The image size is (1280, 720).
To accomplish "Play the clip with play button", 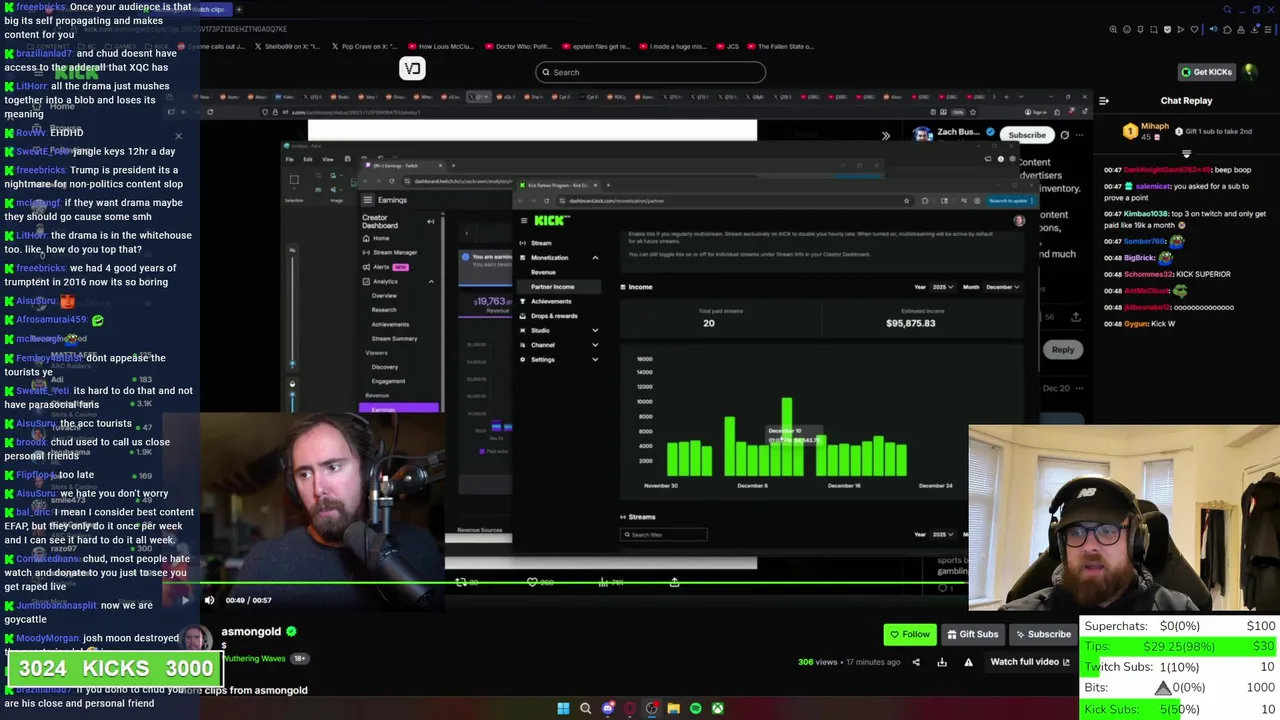I will coord(185,600).
